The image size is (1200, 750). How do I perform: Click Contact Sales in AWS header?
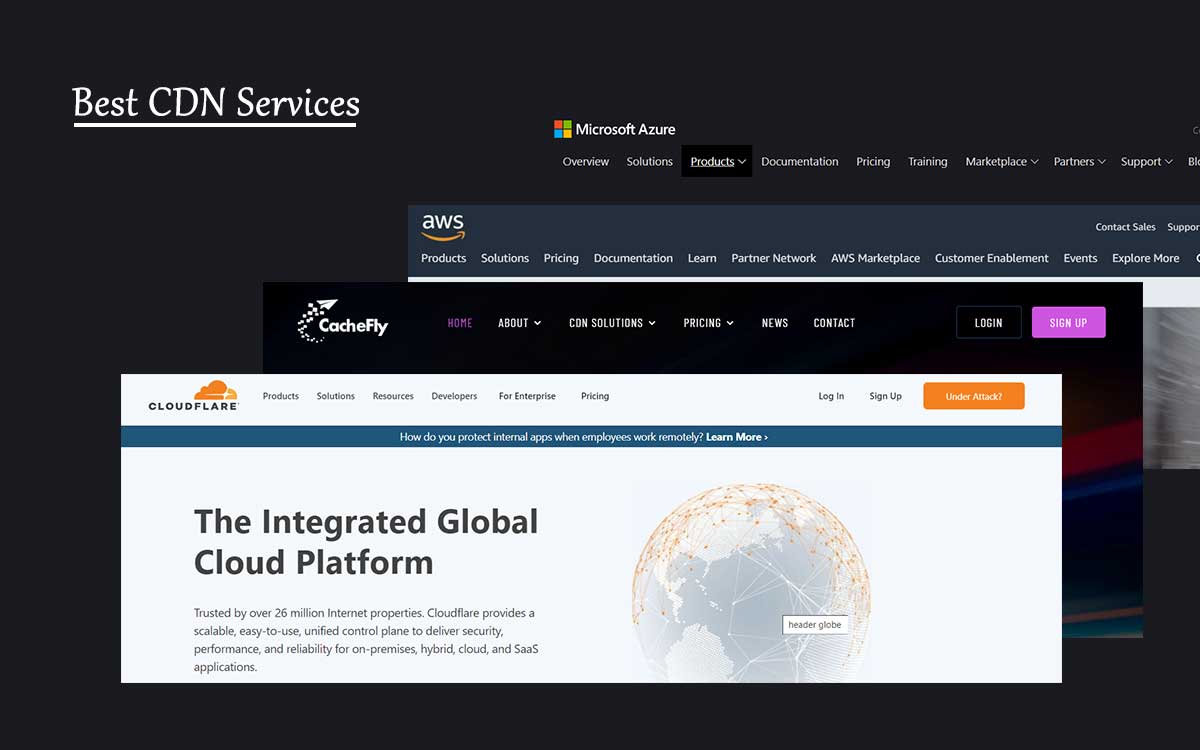tap(1125, 227)
